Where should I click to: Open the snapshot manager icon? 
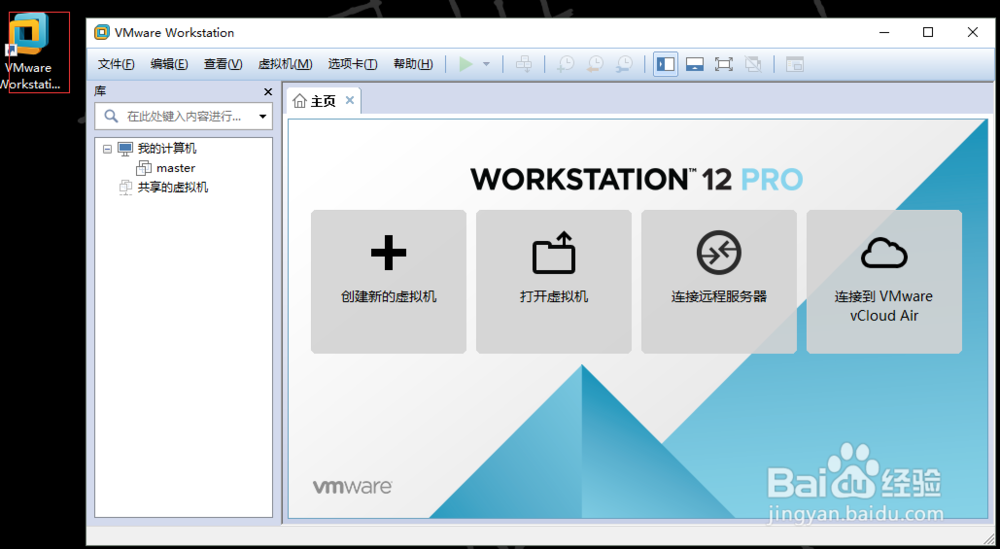click(624, 64)
